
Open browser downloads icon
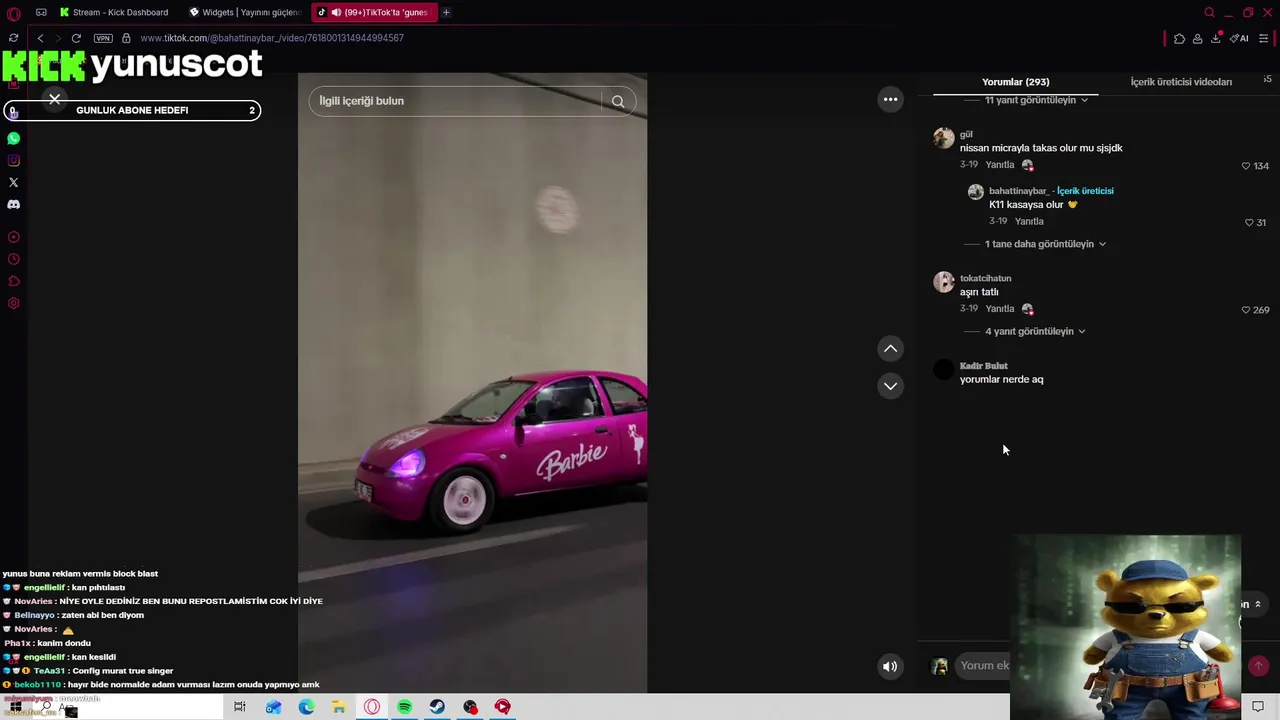(1216, 38)
